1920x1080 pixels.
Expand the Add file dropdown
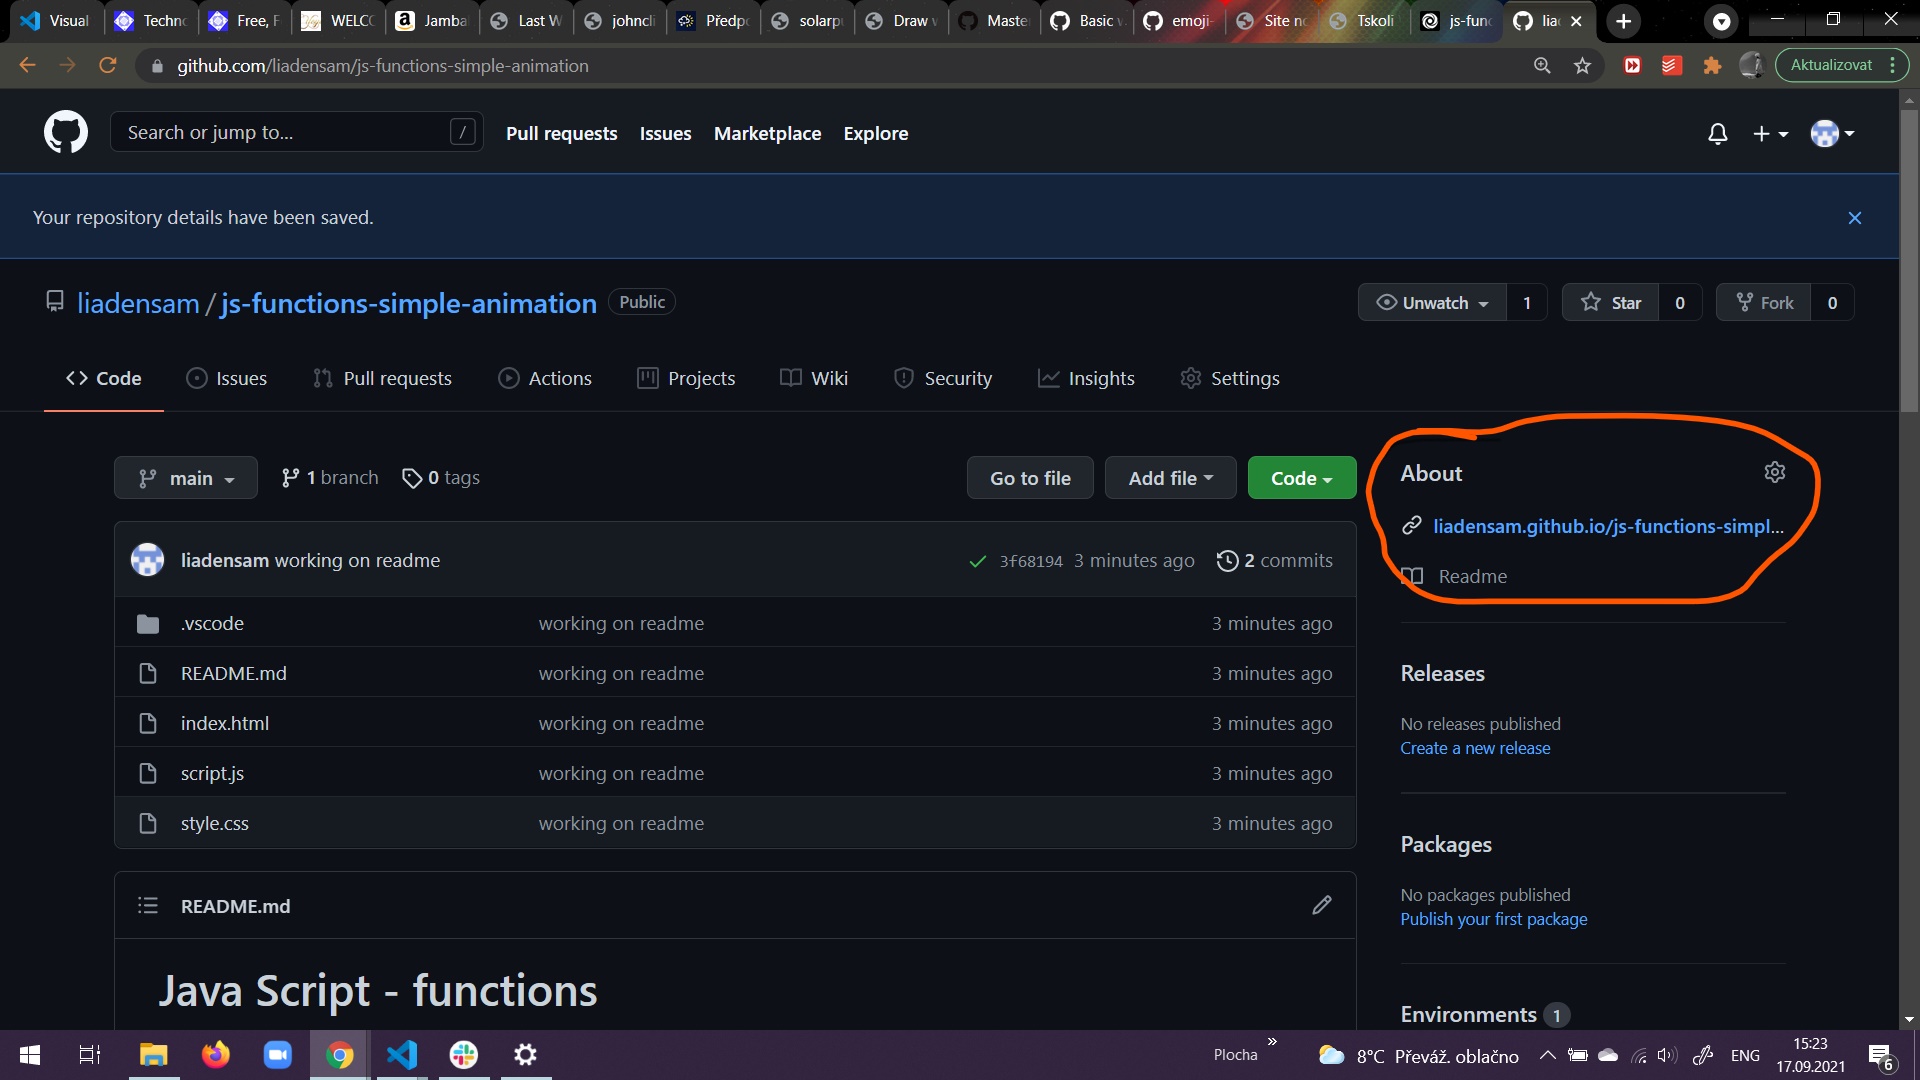[x=1170, y=477]
